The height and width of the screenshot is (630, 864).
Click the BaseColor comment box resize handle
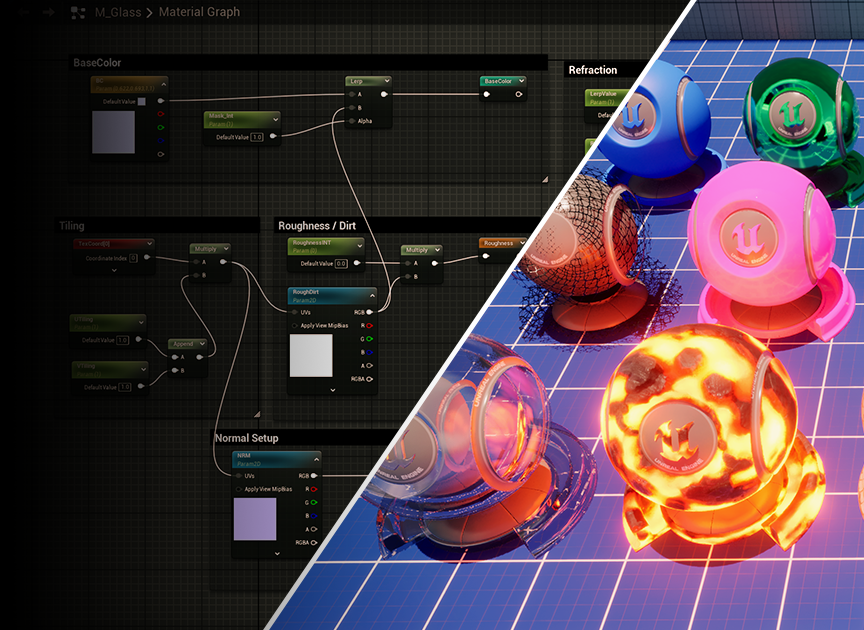pyautogui.click(x=544, y=179)
